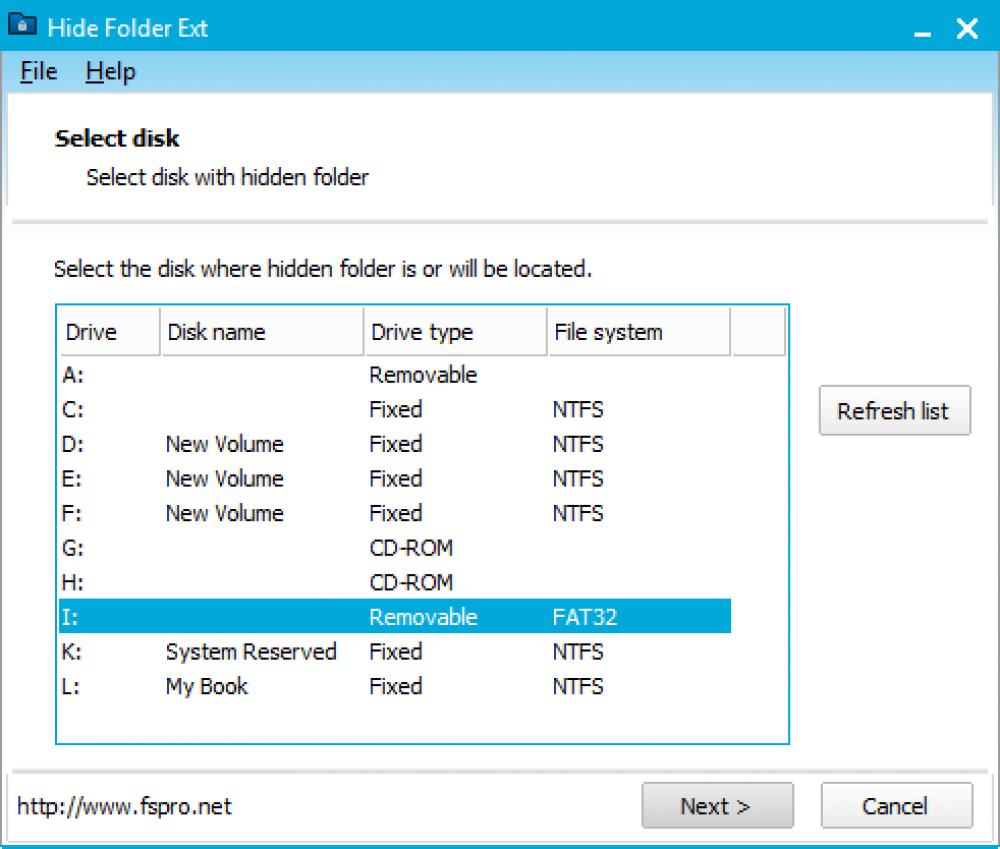Image resolution: width=1000 pixels, height=849 pixels.
Task: Select the H: CD-ROM drive
Action: (x=300, y=582)
